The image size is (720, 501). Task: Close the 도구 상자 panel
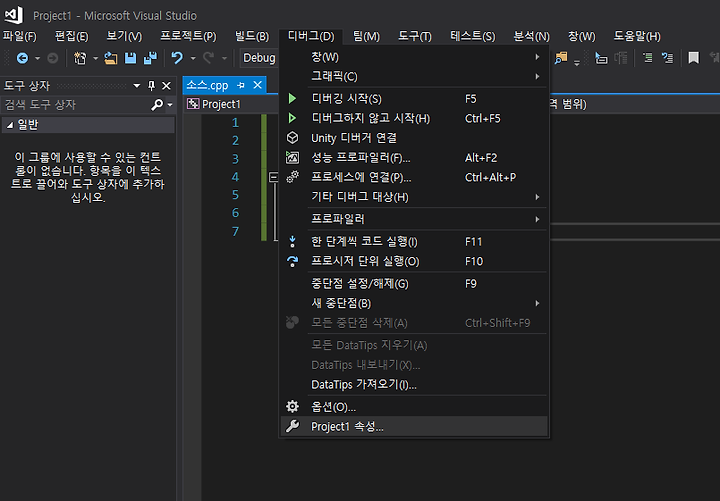167,86
